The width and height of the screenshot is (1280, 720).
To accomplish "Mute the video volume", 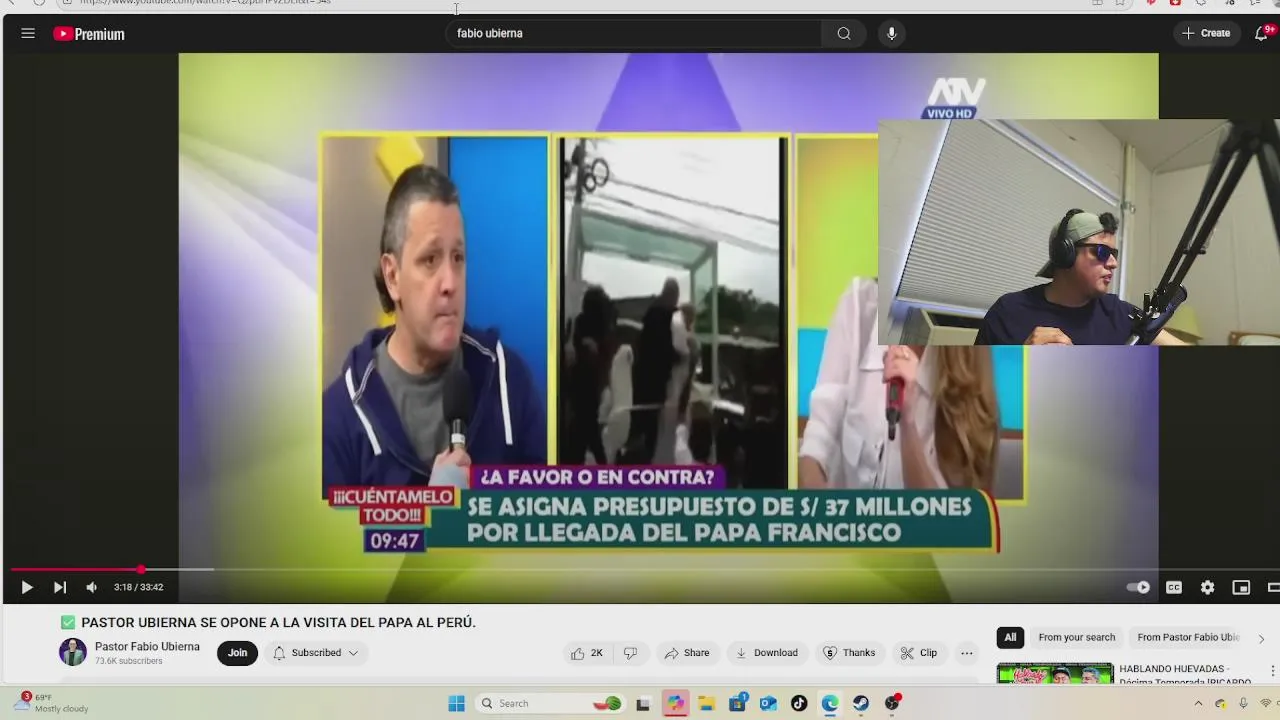I will 92,587.
